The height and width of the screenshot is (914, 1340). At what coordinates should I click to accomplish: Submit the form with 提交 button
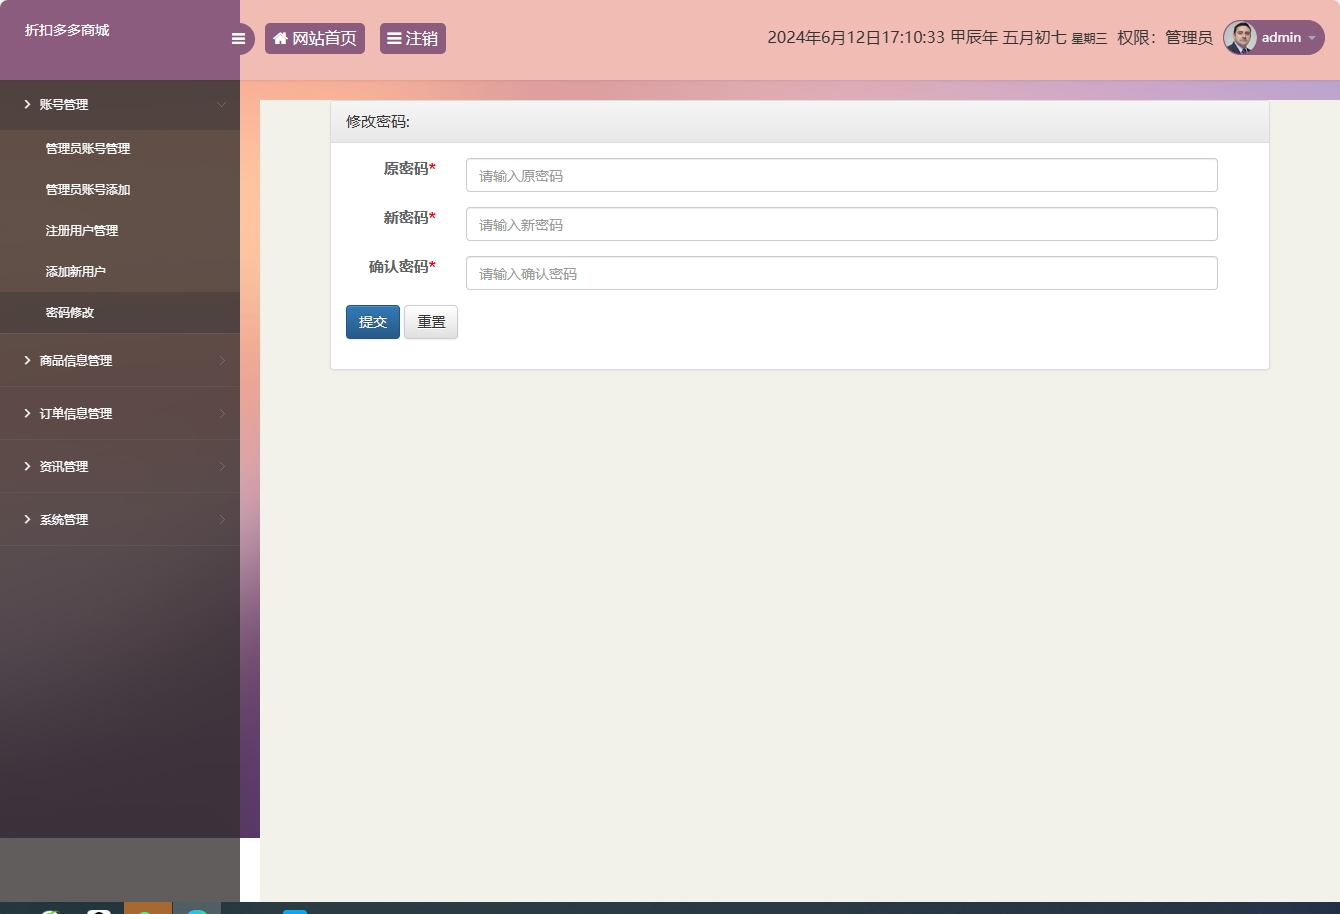coord(373,322)
